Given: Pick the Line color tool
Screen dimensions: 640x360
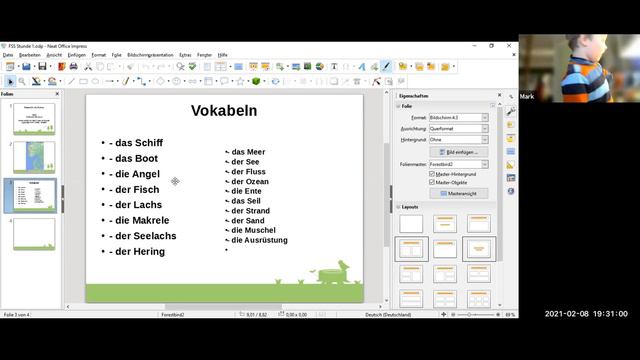Looking at the screenshot, I should pyautogui.click(x=36, y=82).
